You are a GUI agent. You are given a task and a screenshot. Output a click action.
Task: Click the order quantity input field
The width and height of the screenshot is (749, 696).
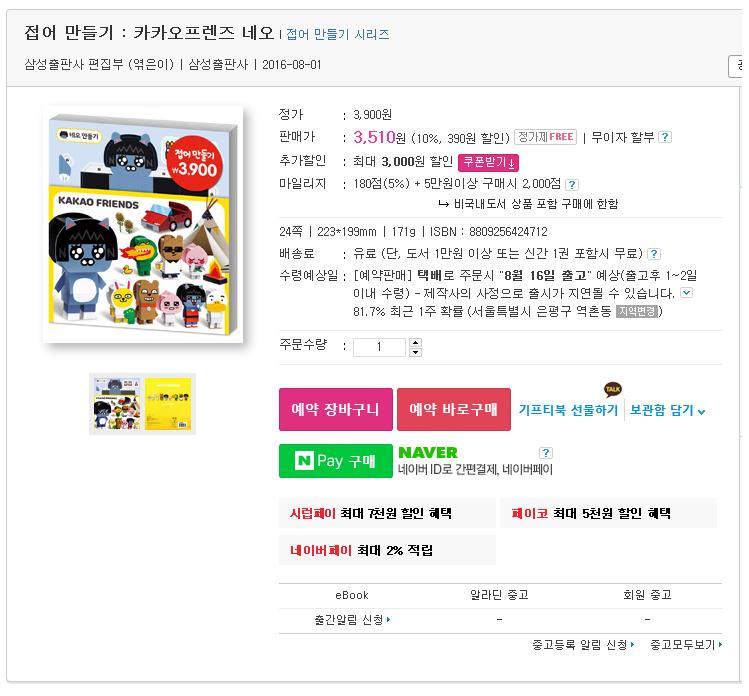pos(379,347)
